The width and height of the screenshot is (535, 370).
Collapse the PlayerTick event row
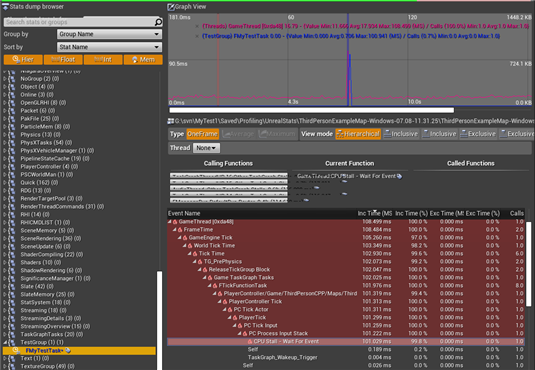pos(230,317)
